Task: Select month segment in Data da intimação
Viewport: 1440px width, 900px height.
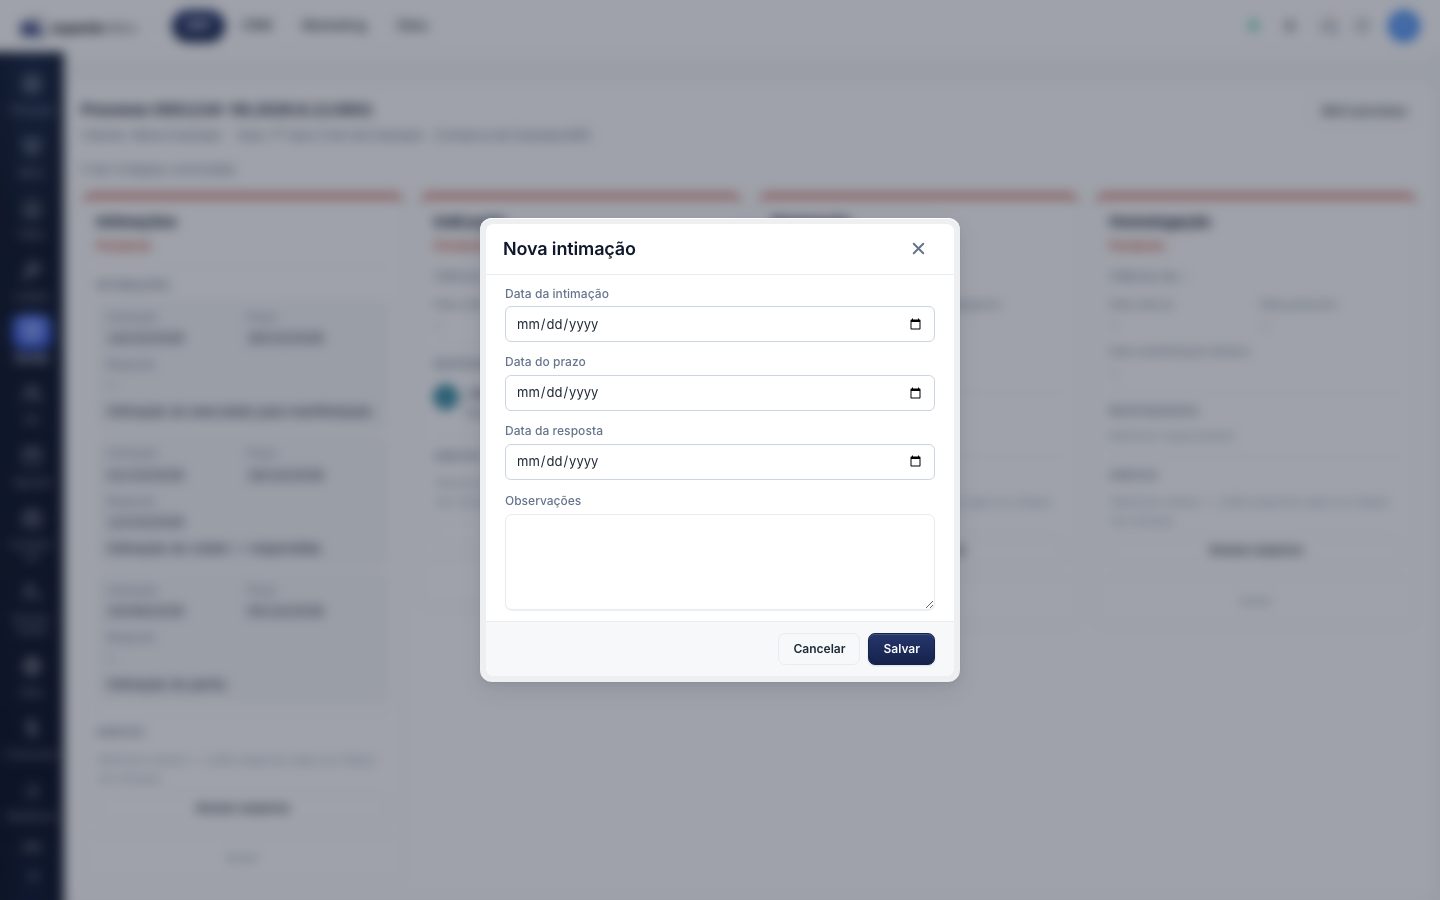Action: coord(528,324)
